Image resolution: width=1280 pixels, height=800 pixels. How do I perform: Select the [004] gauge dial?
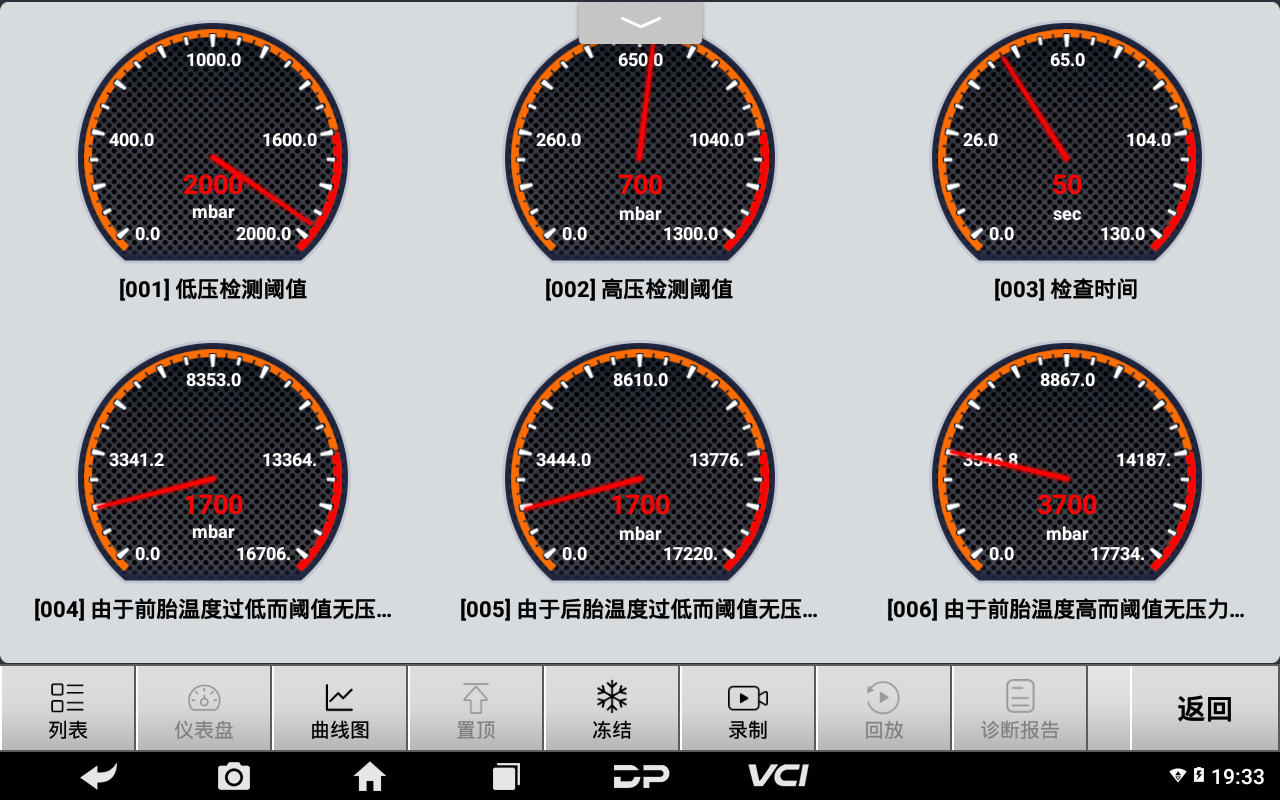[213, 462]
